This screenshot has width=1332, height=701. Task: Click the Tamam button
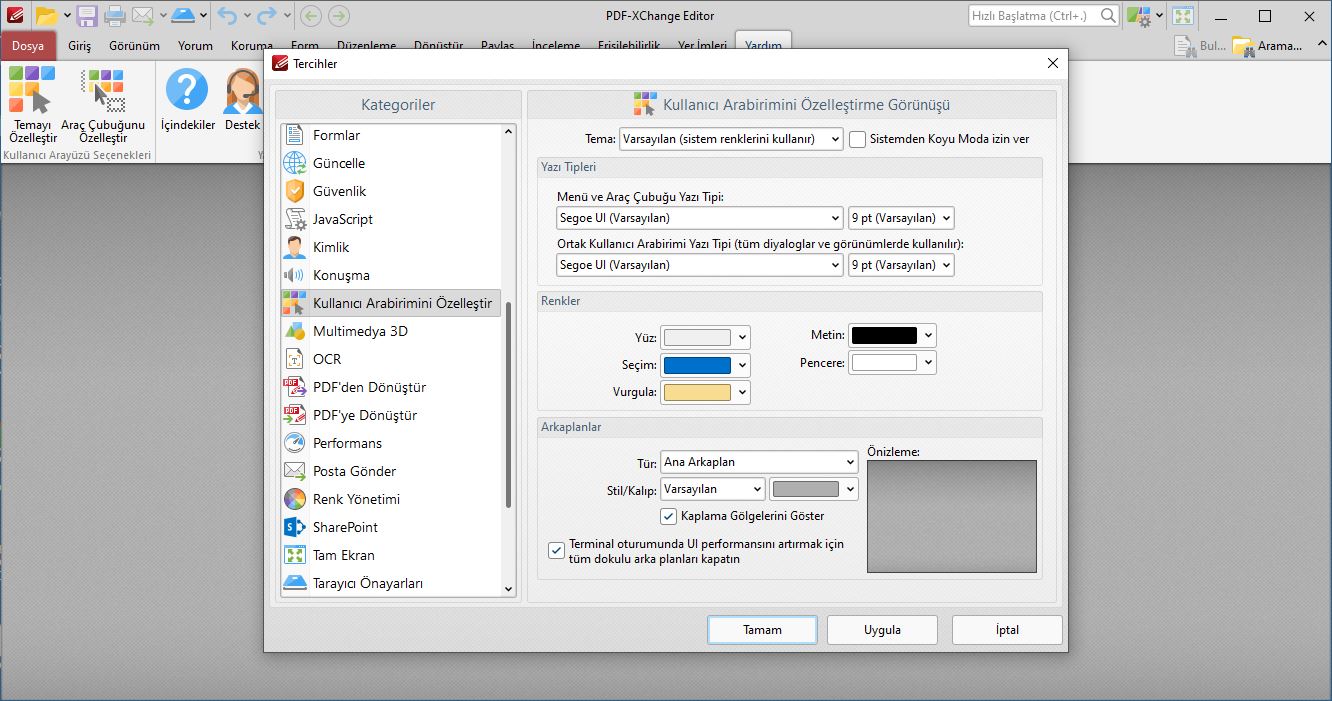[x=762, y=630]
